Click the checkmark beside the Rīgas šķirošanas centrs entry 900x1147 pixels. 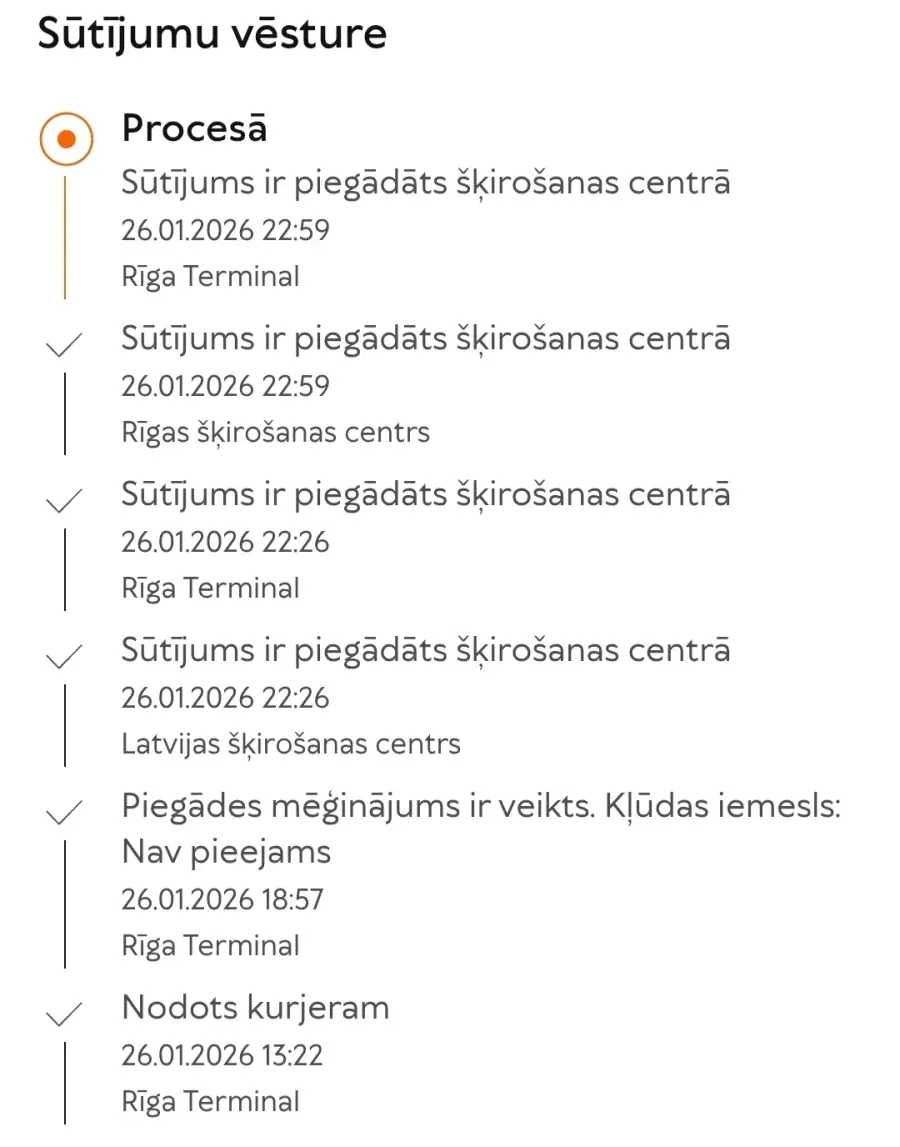tap(65, 345)
